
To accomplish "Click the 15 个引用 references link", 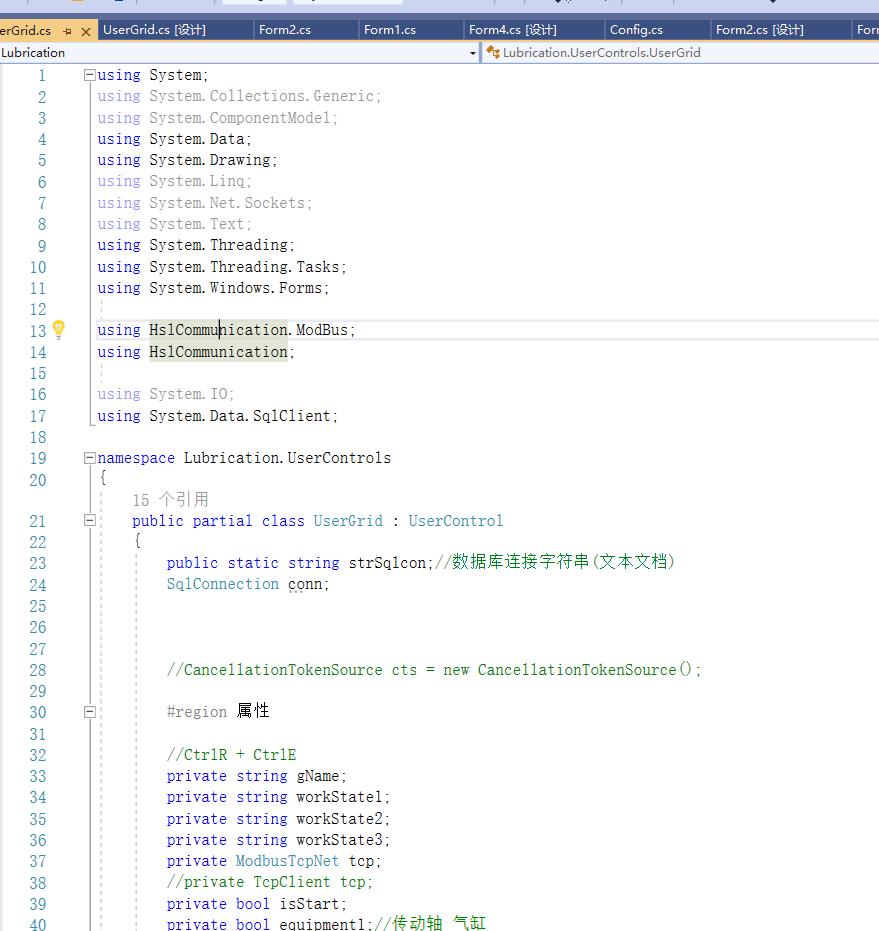I will point(170,499).
